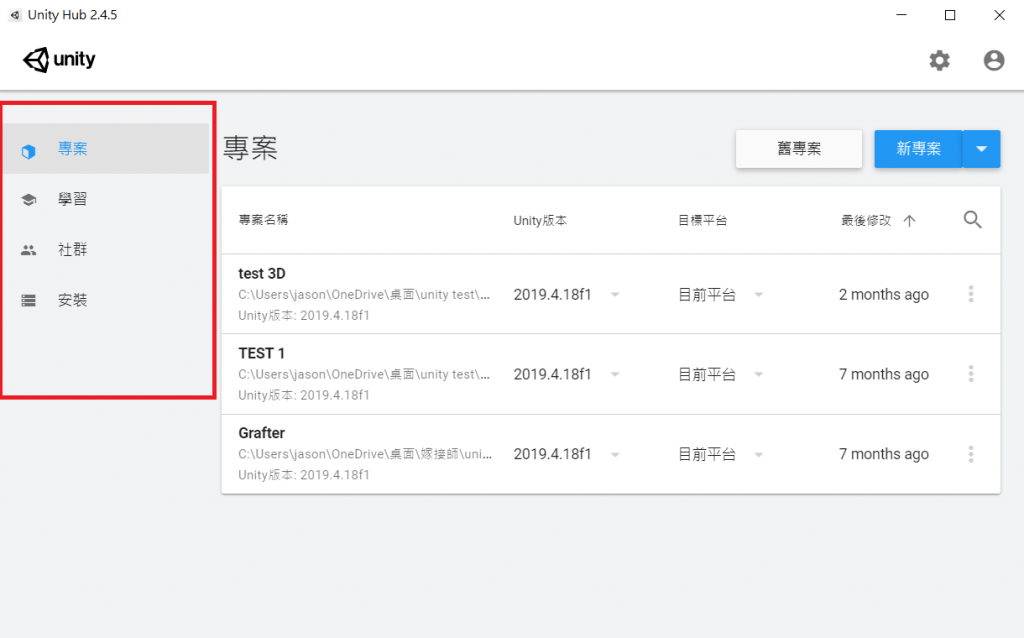Maximize the Unity Hub window
The height and width of the screenshot is (638, 1024).
click(x=950, y=14)
